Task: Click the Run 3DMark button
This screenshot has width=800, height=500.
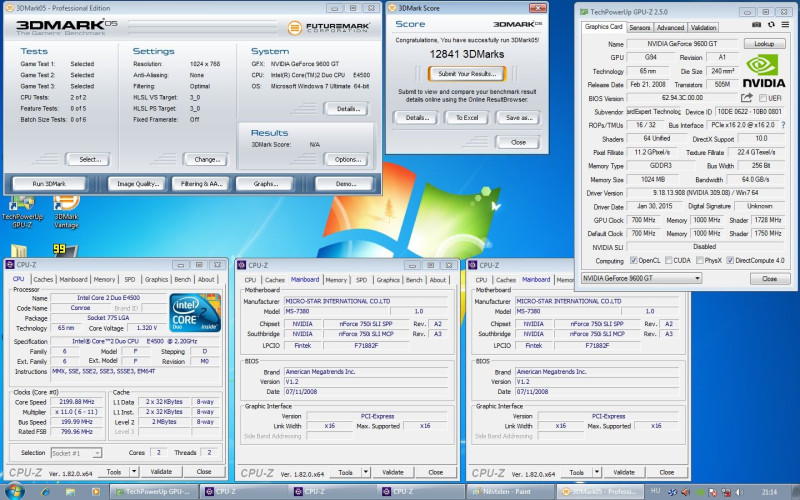Action: click(49, 184)
